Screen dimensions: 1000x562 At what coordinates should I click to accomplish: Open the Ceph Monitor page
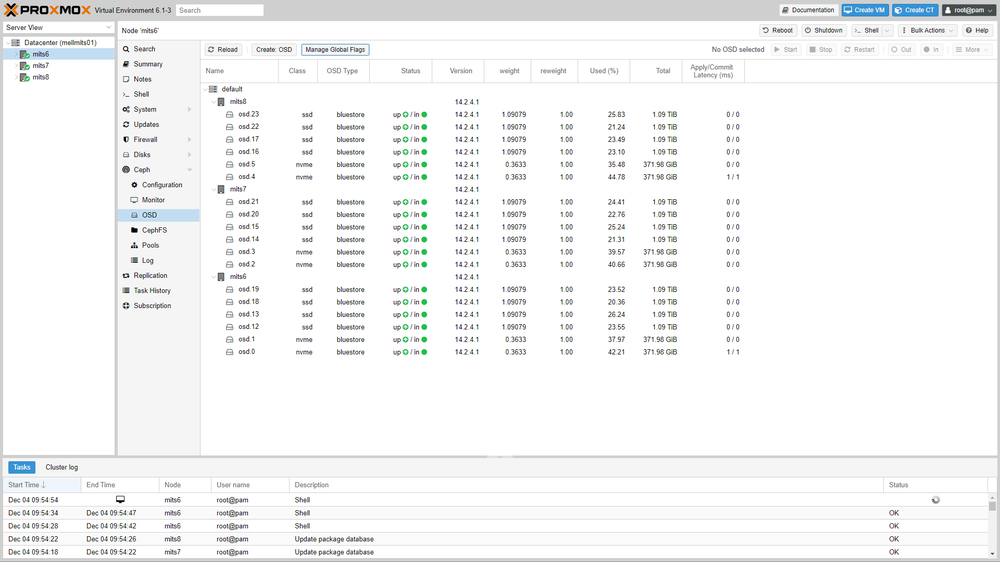click(153, 200)
